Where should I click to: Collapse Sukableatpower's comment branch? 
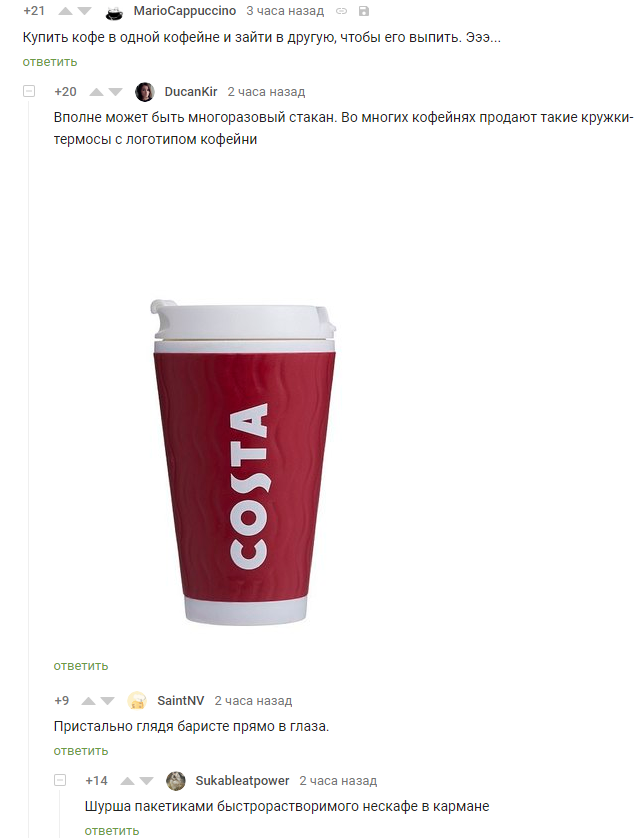pos(60,780)
